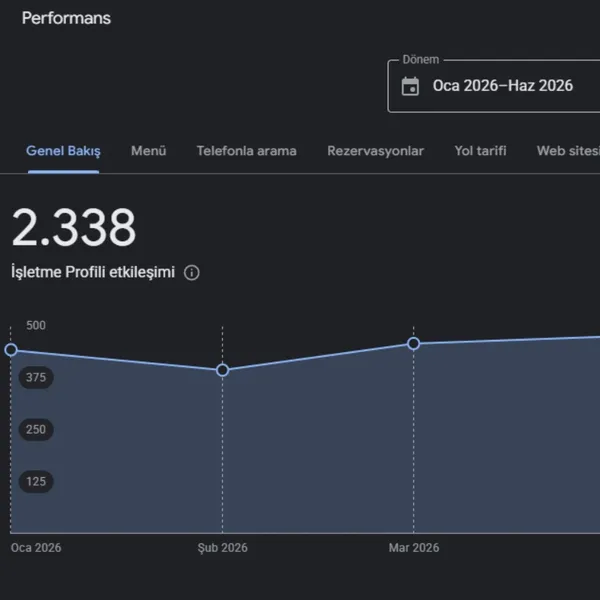Click the 500 axis label
The height and width of the screenshot is (600, 600).
click(x=36, y=325)
